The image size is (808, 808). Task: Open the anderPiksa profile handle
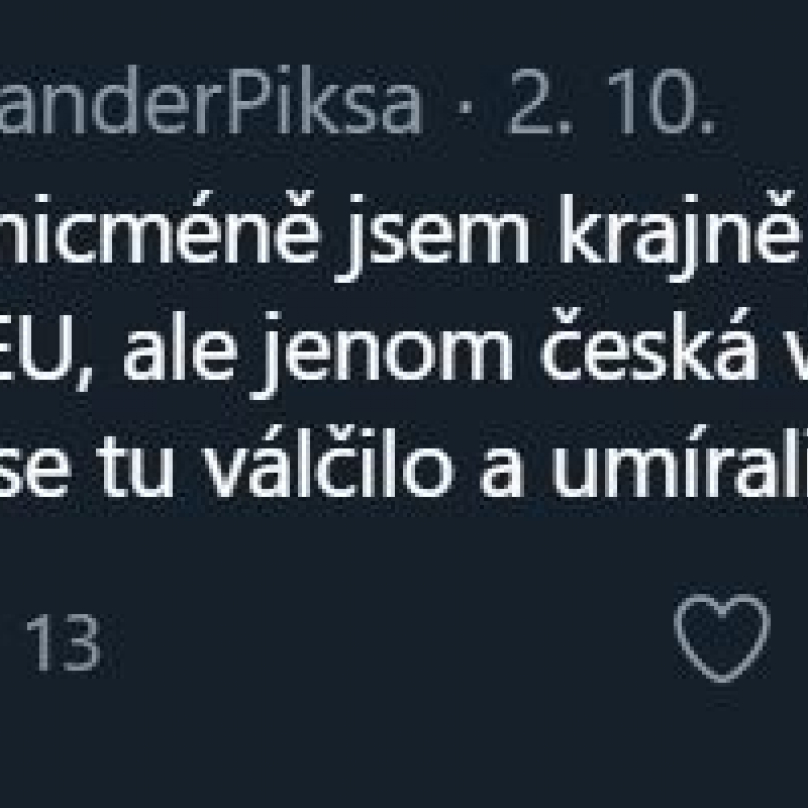point(211,100)
